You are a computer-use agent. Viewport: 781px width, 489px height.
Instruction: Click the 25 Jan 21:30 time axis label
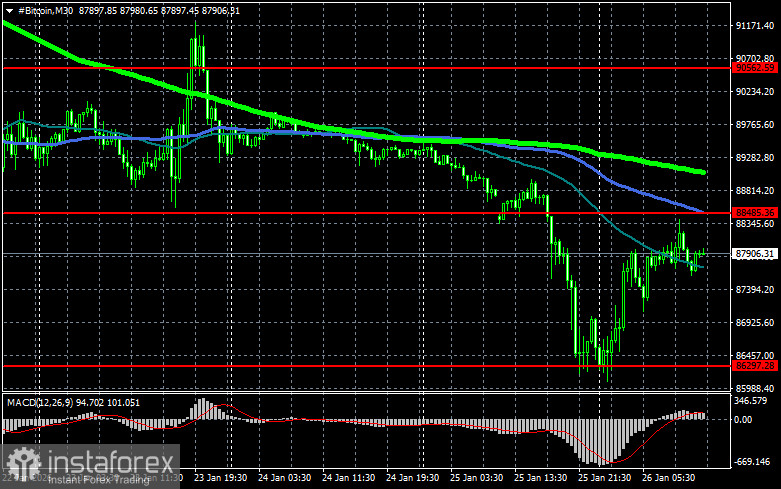pyautogui.click(x=604, y=478)
